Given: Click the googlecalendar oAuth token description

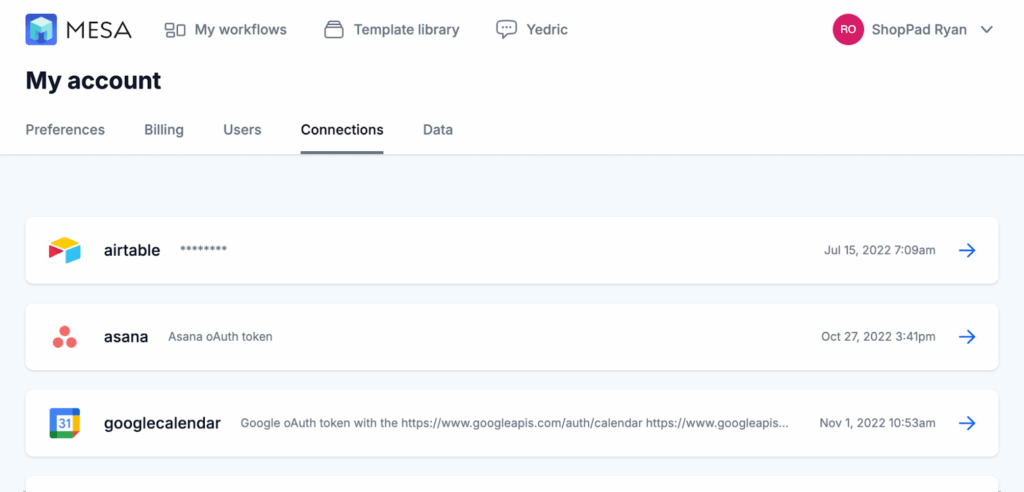Looking at the screenshot, I should tap(515, 423).
